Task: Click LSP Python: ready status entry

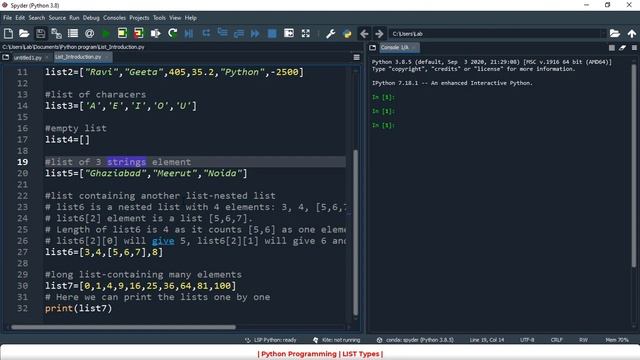Action: tap(271, 340)
